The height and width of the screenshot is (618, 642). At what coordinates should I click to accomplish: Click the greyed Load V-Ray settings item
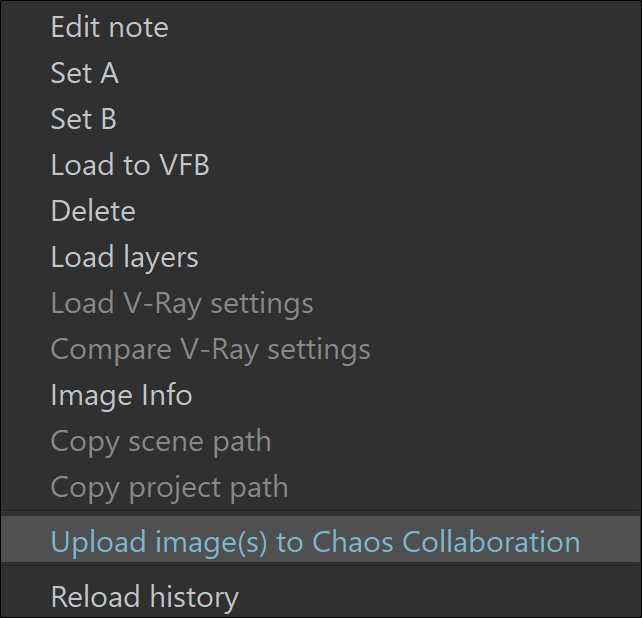pos(321,303)
